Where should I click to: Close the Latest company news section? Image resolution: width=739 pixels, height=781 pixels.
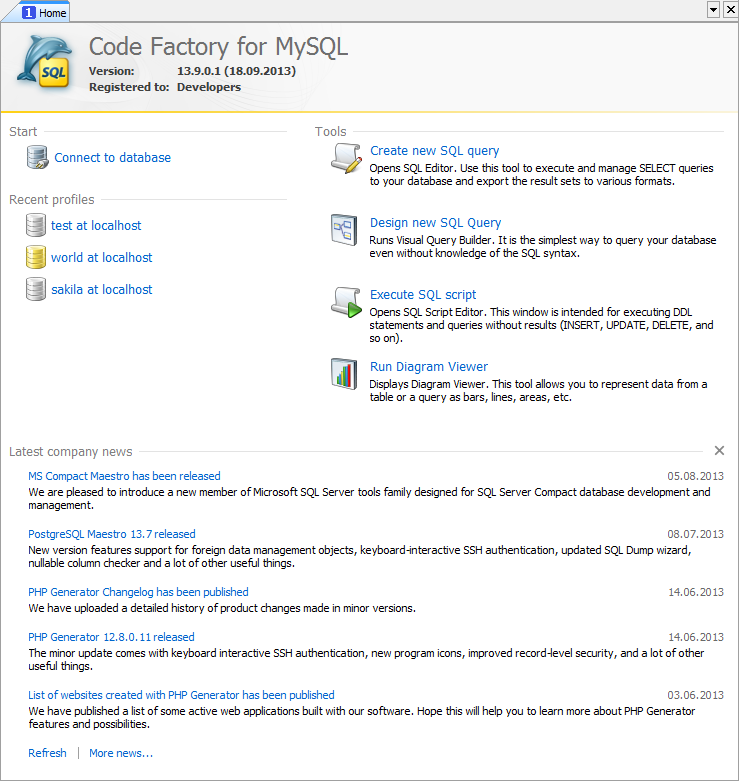point(719,451)
